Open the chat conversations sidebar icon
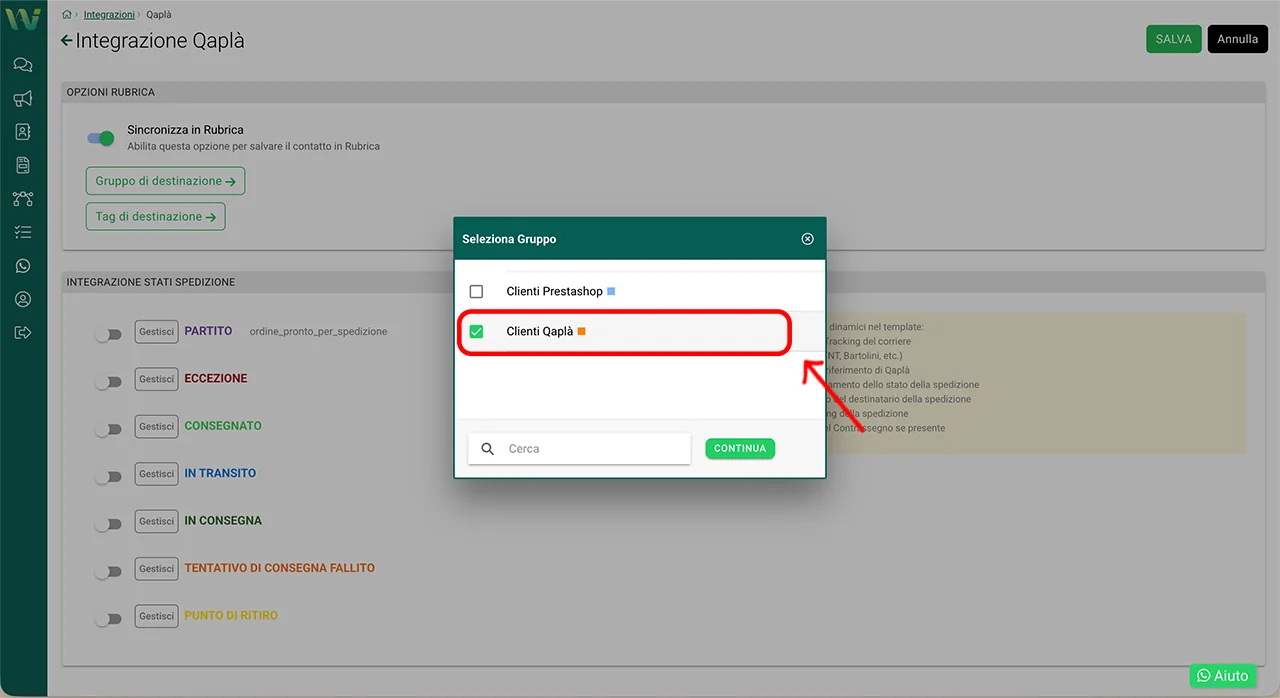 coord(23,65)
